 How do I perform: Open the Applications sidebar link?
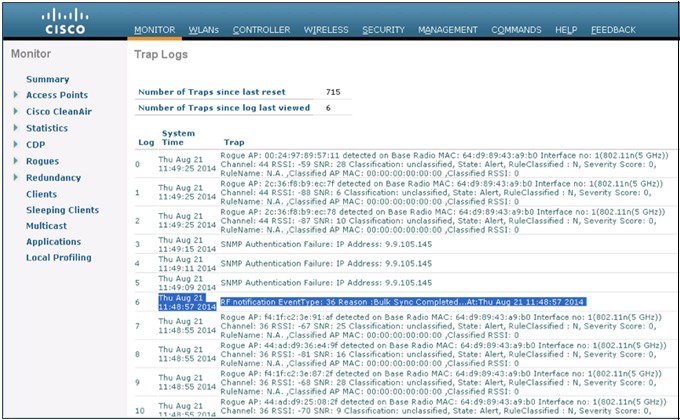click(53, 242)
